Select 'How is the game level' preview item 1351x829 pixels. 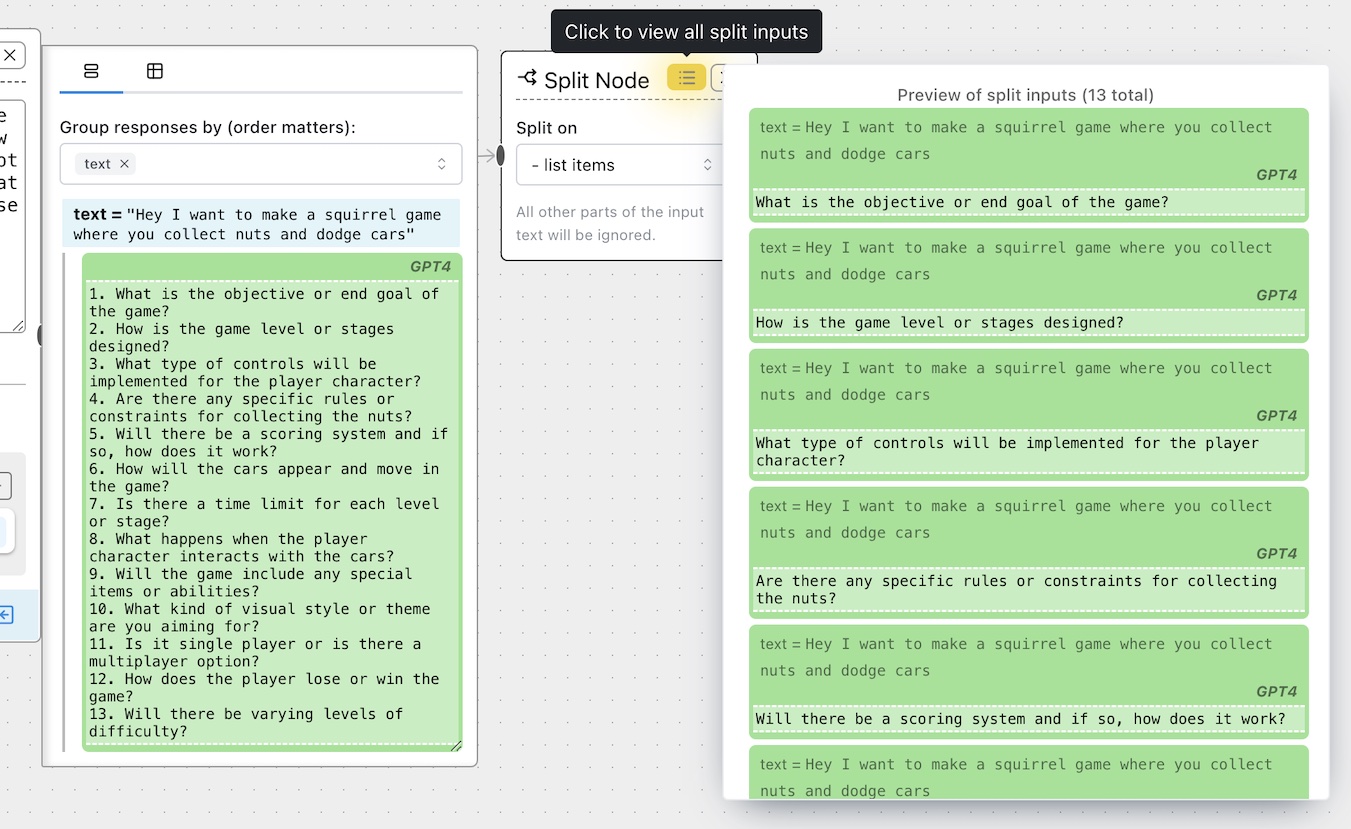[x=1028, y=322]
